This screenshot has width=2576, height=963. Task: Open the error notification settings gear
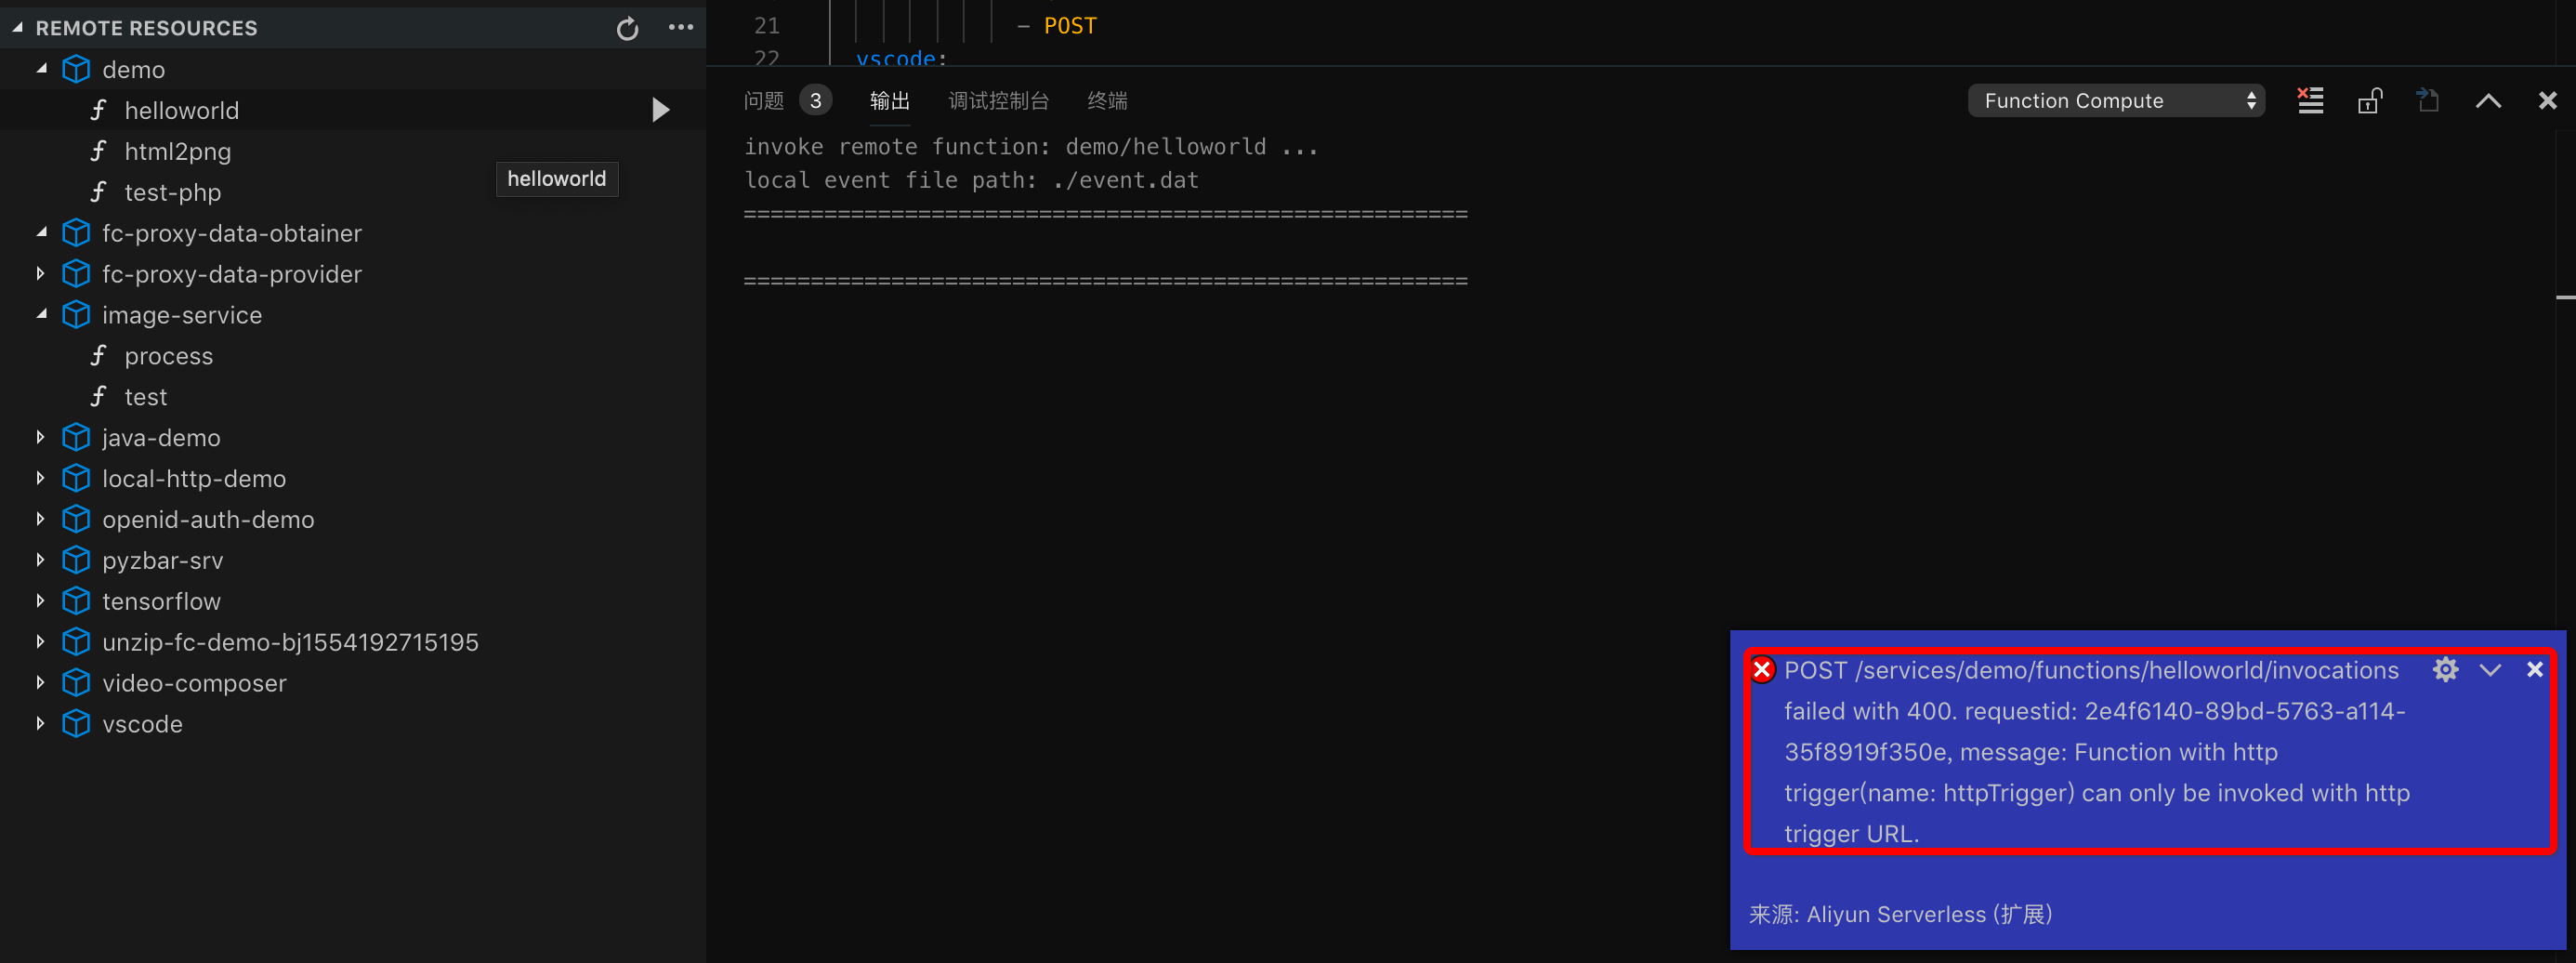pos(2446,670)
